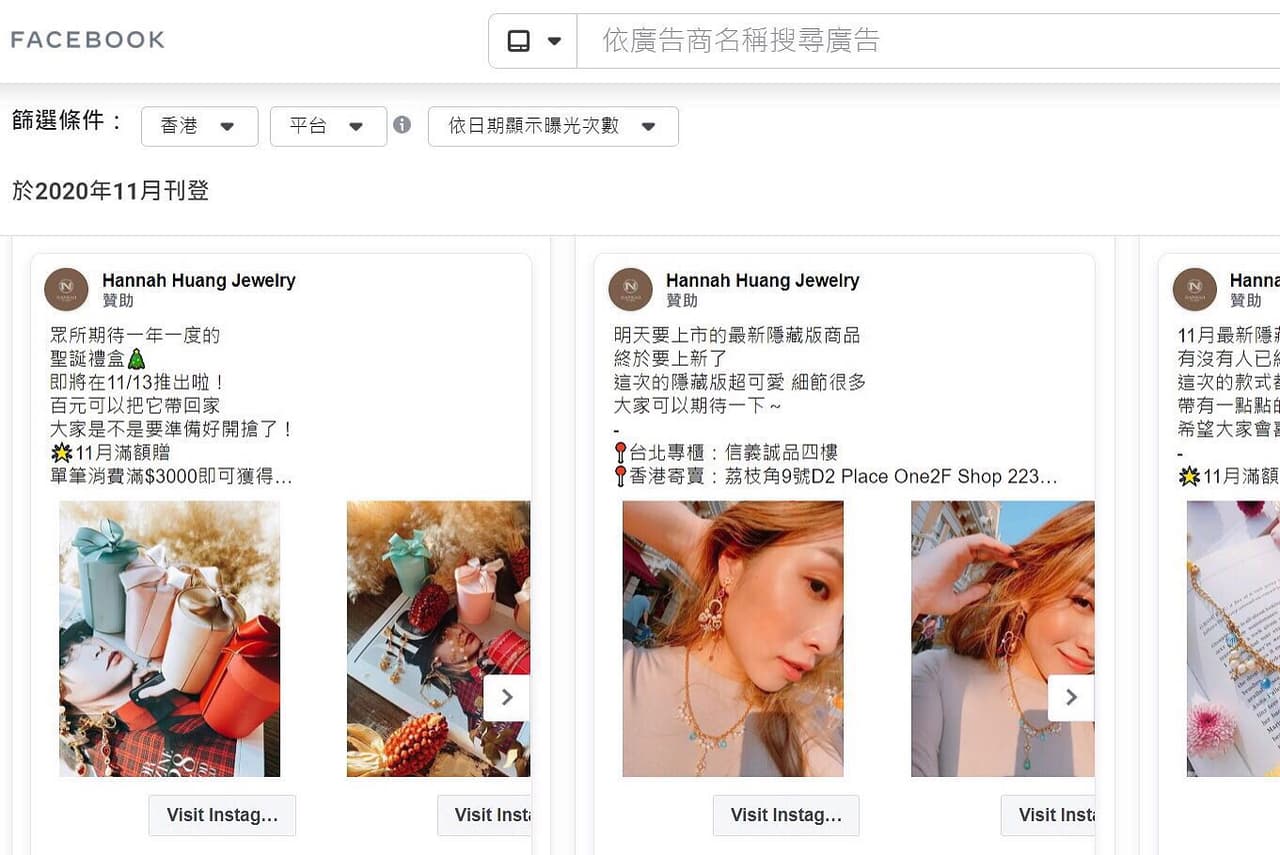The image size is (1280, 855).
Task: Click Visit Instagram under second gift box image
Action: point(484,815)
